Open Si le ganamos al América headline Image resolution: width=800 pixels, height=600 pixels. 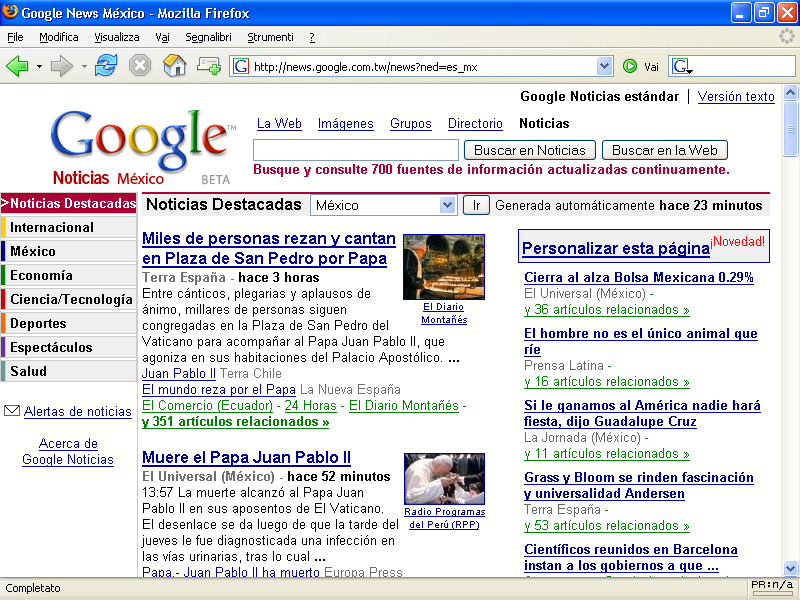point(642,413)
